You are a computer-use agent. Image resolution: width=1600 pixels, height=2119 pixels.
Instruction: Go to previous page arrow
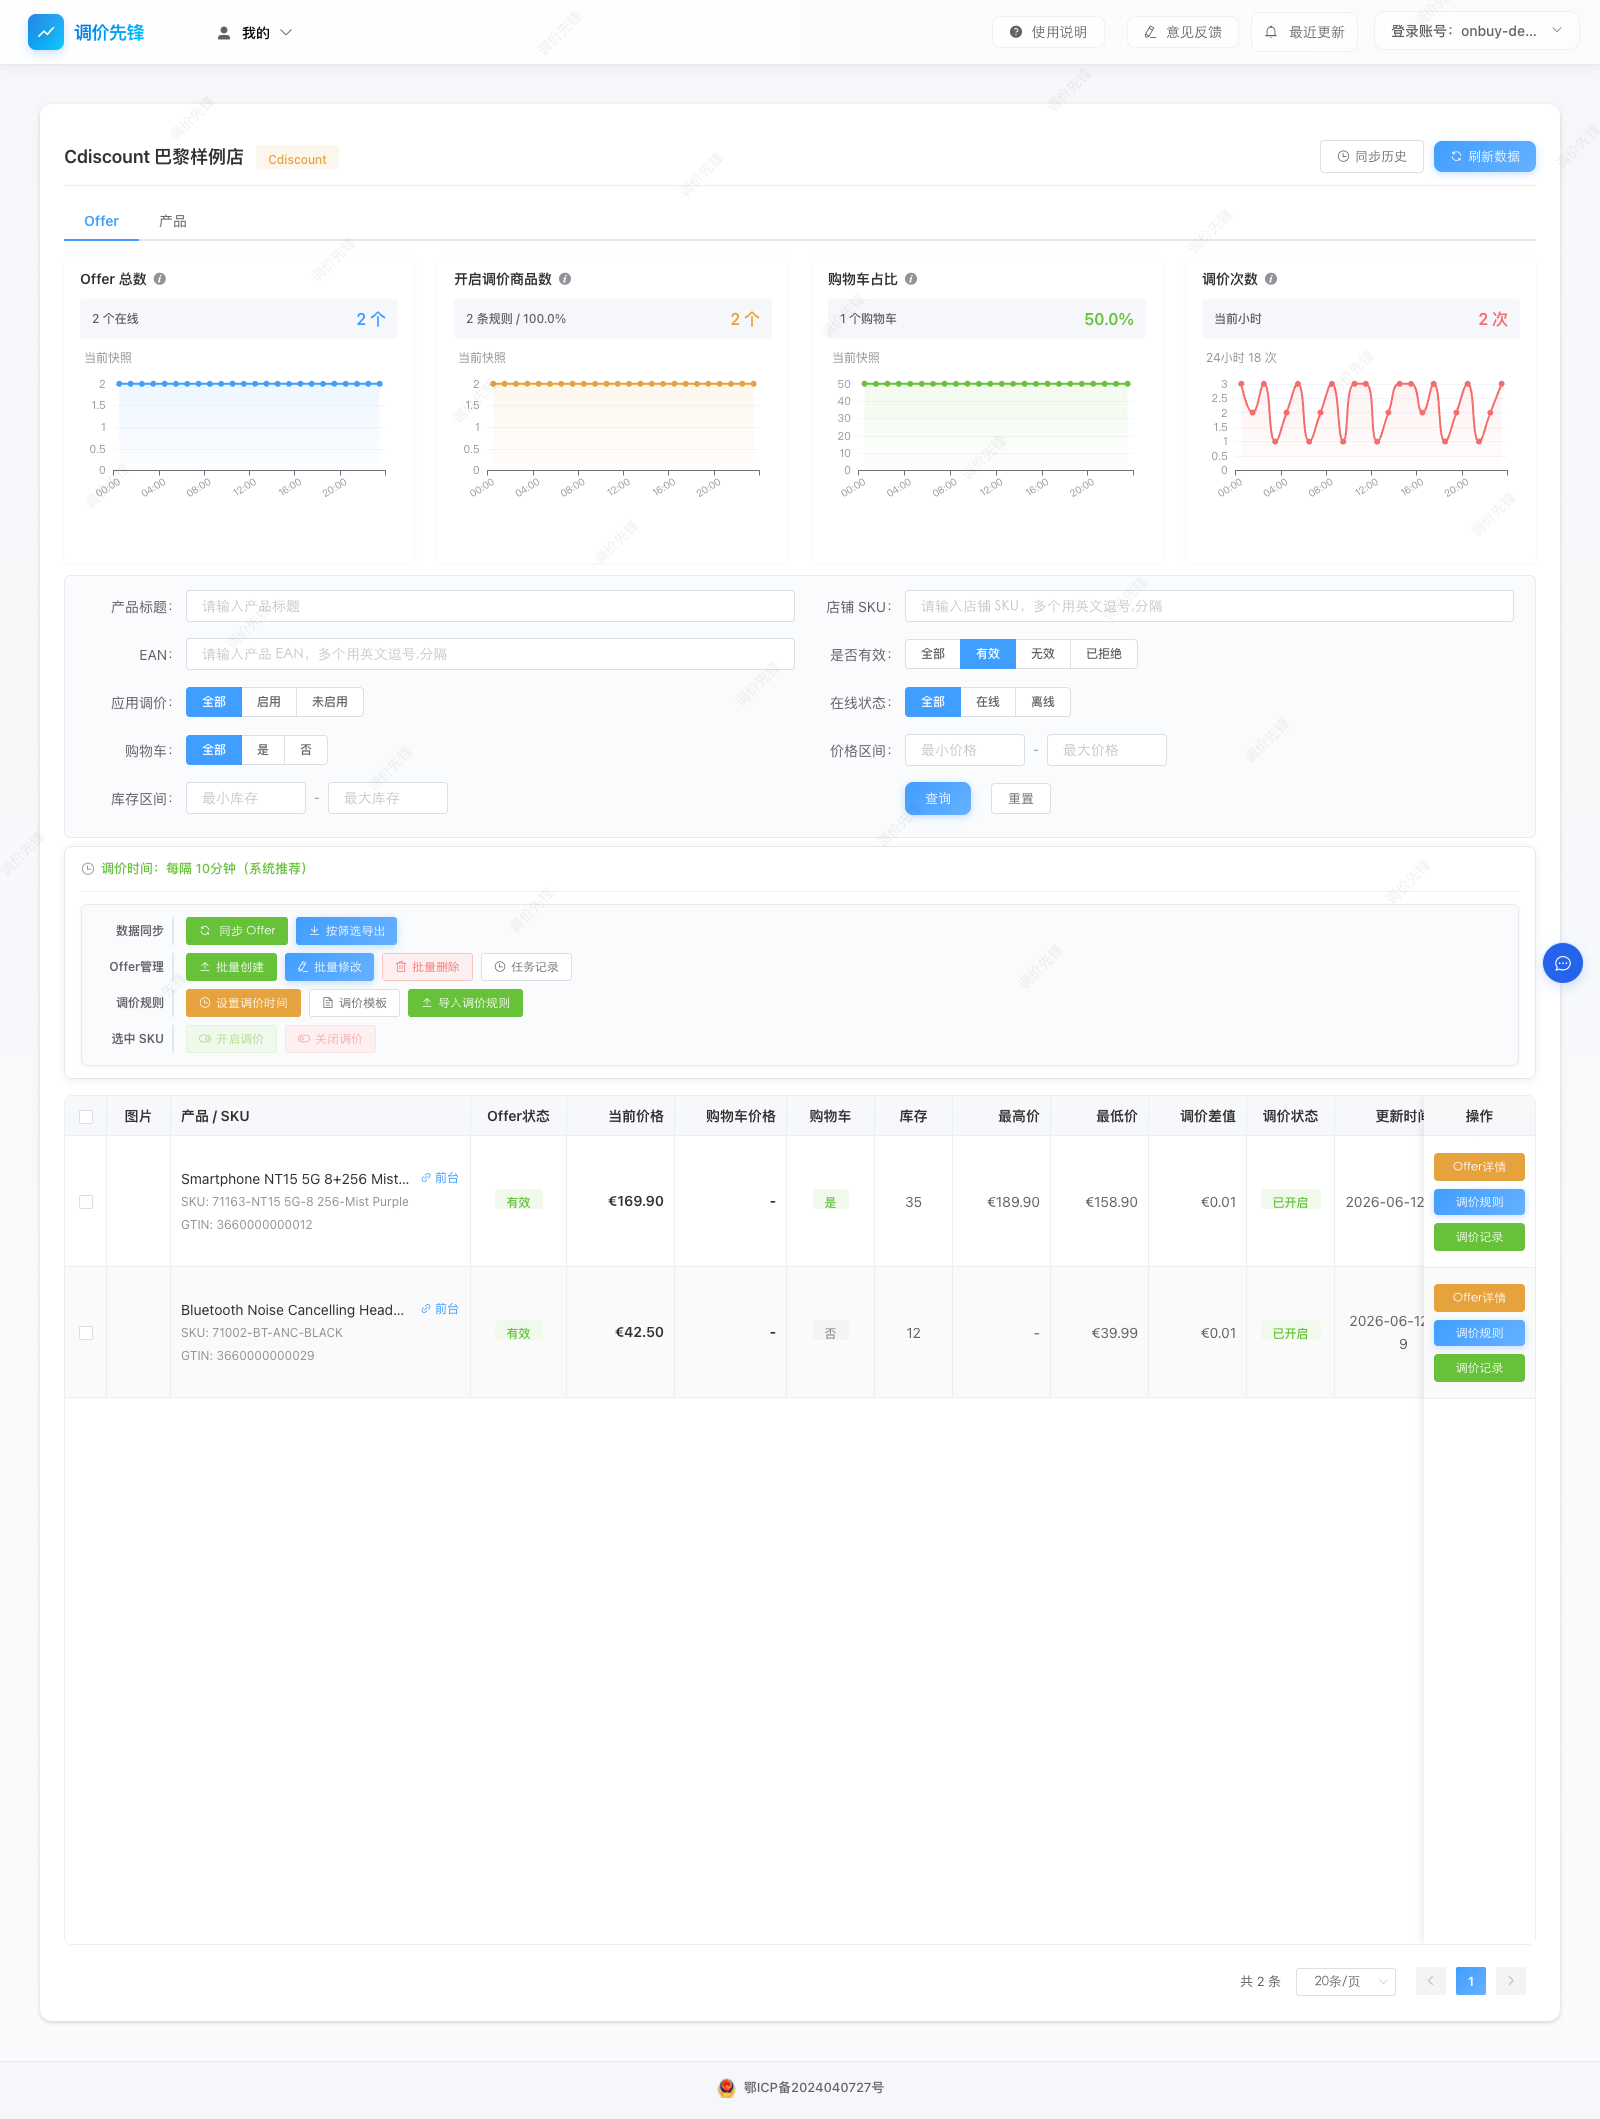coord(1431,1981)
